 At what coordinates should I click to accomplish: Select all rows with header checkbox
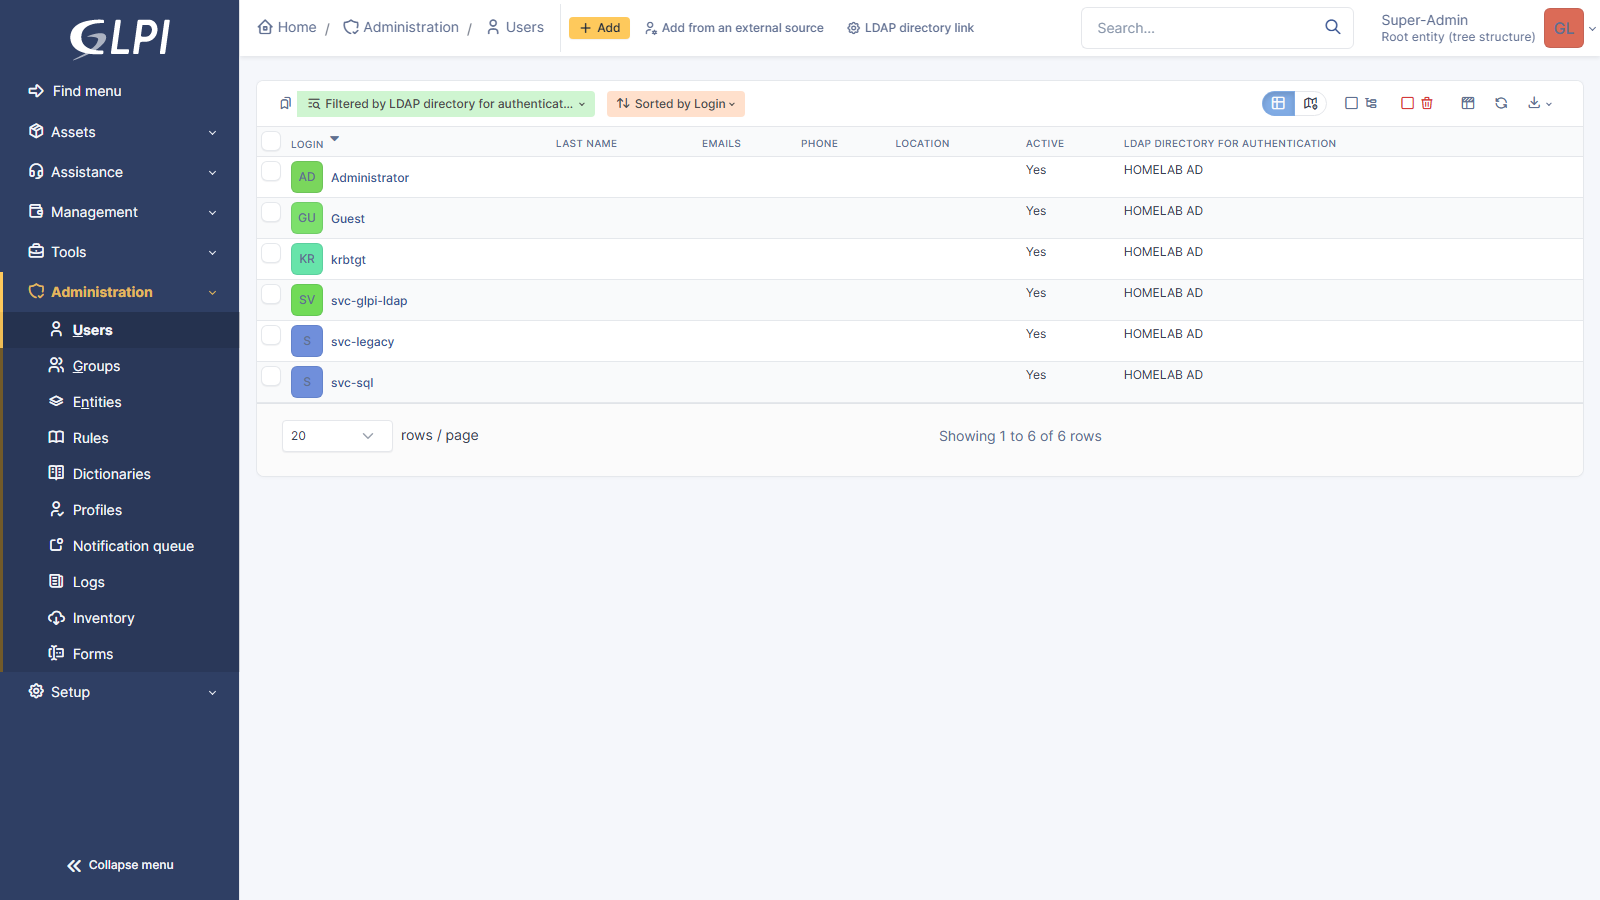coord(271,141)
